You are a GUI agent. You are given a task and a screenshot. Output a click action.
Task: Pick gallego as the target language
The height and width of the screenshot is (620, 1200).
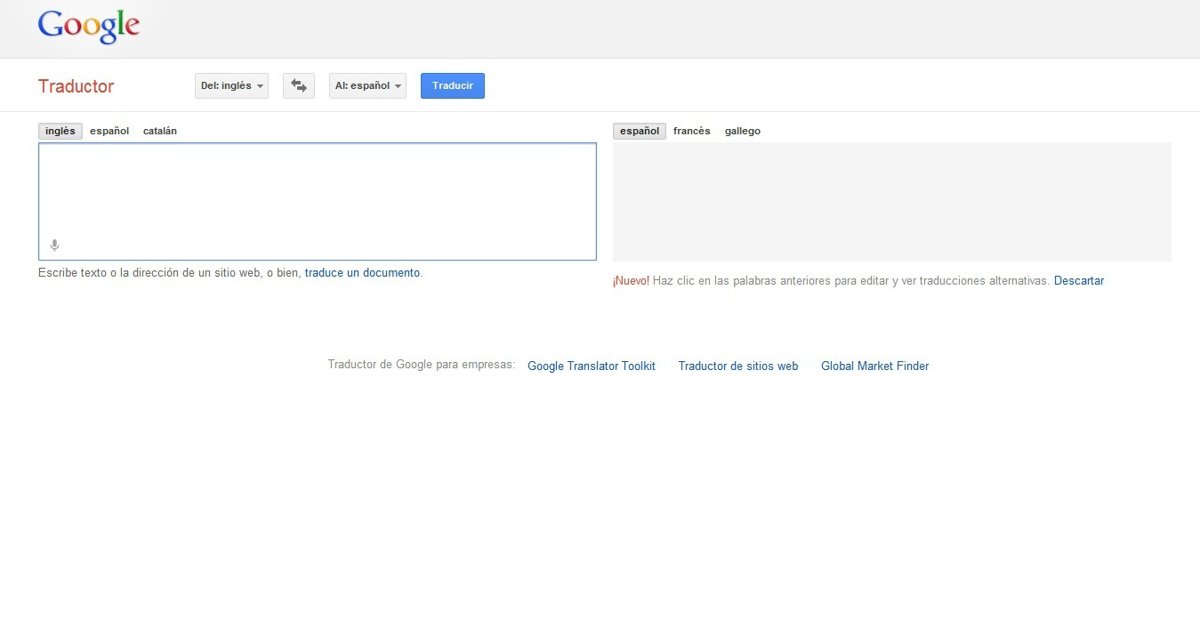pos(742,131)
